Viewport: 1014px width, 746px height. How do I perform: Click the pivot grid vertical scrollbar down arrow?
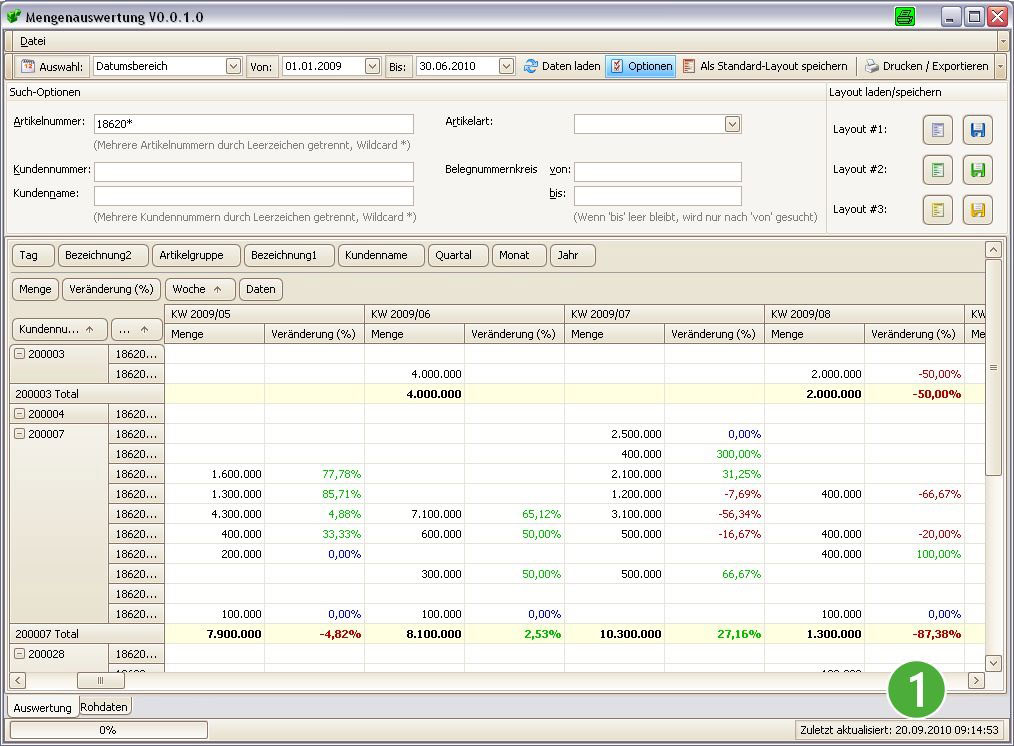(x=993, y=663)
